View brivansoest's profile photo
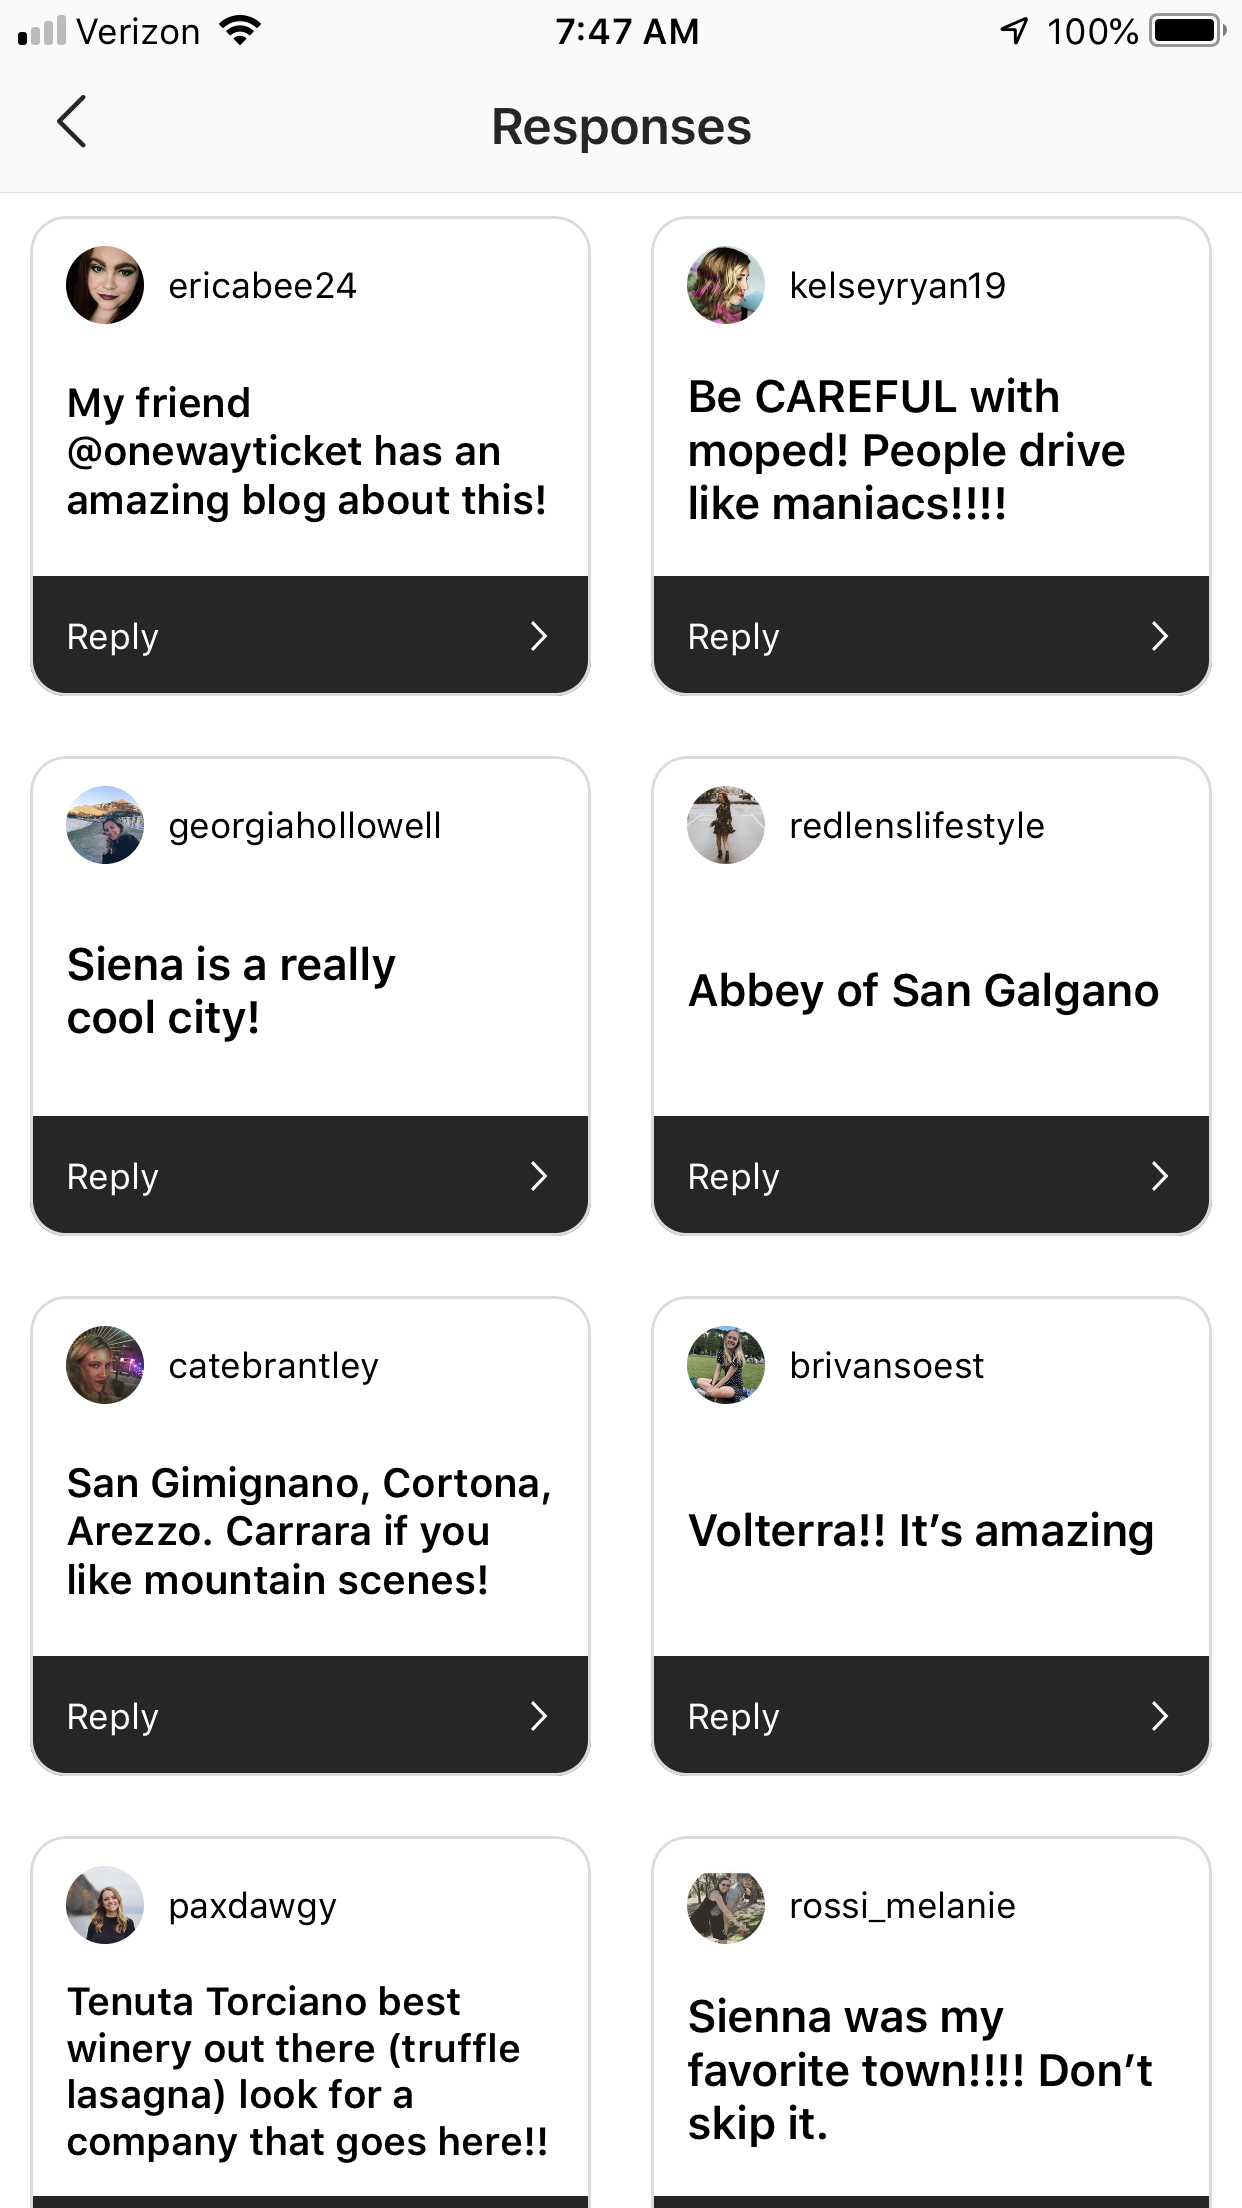Image resolution: width=1242 pixels, height=2208 pixels. pos(726,1365)
